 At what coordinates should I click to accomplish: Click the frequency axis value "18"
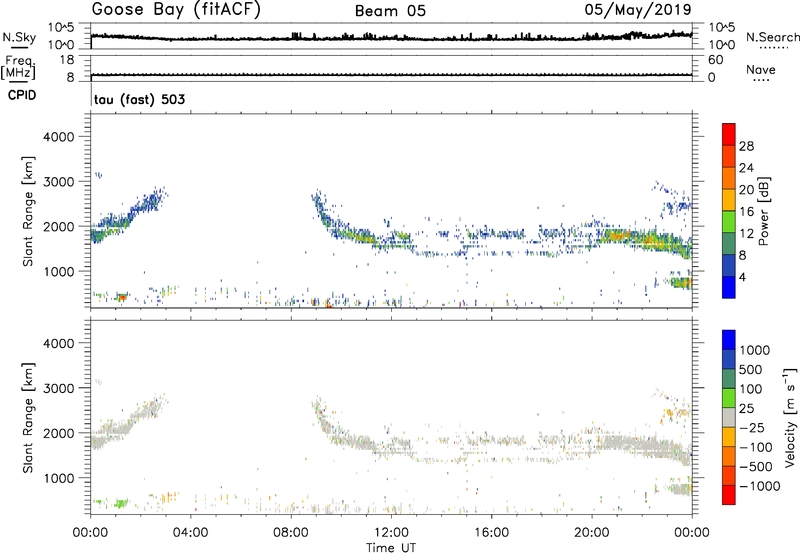click(x=67, y=60)
